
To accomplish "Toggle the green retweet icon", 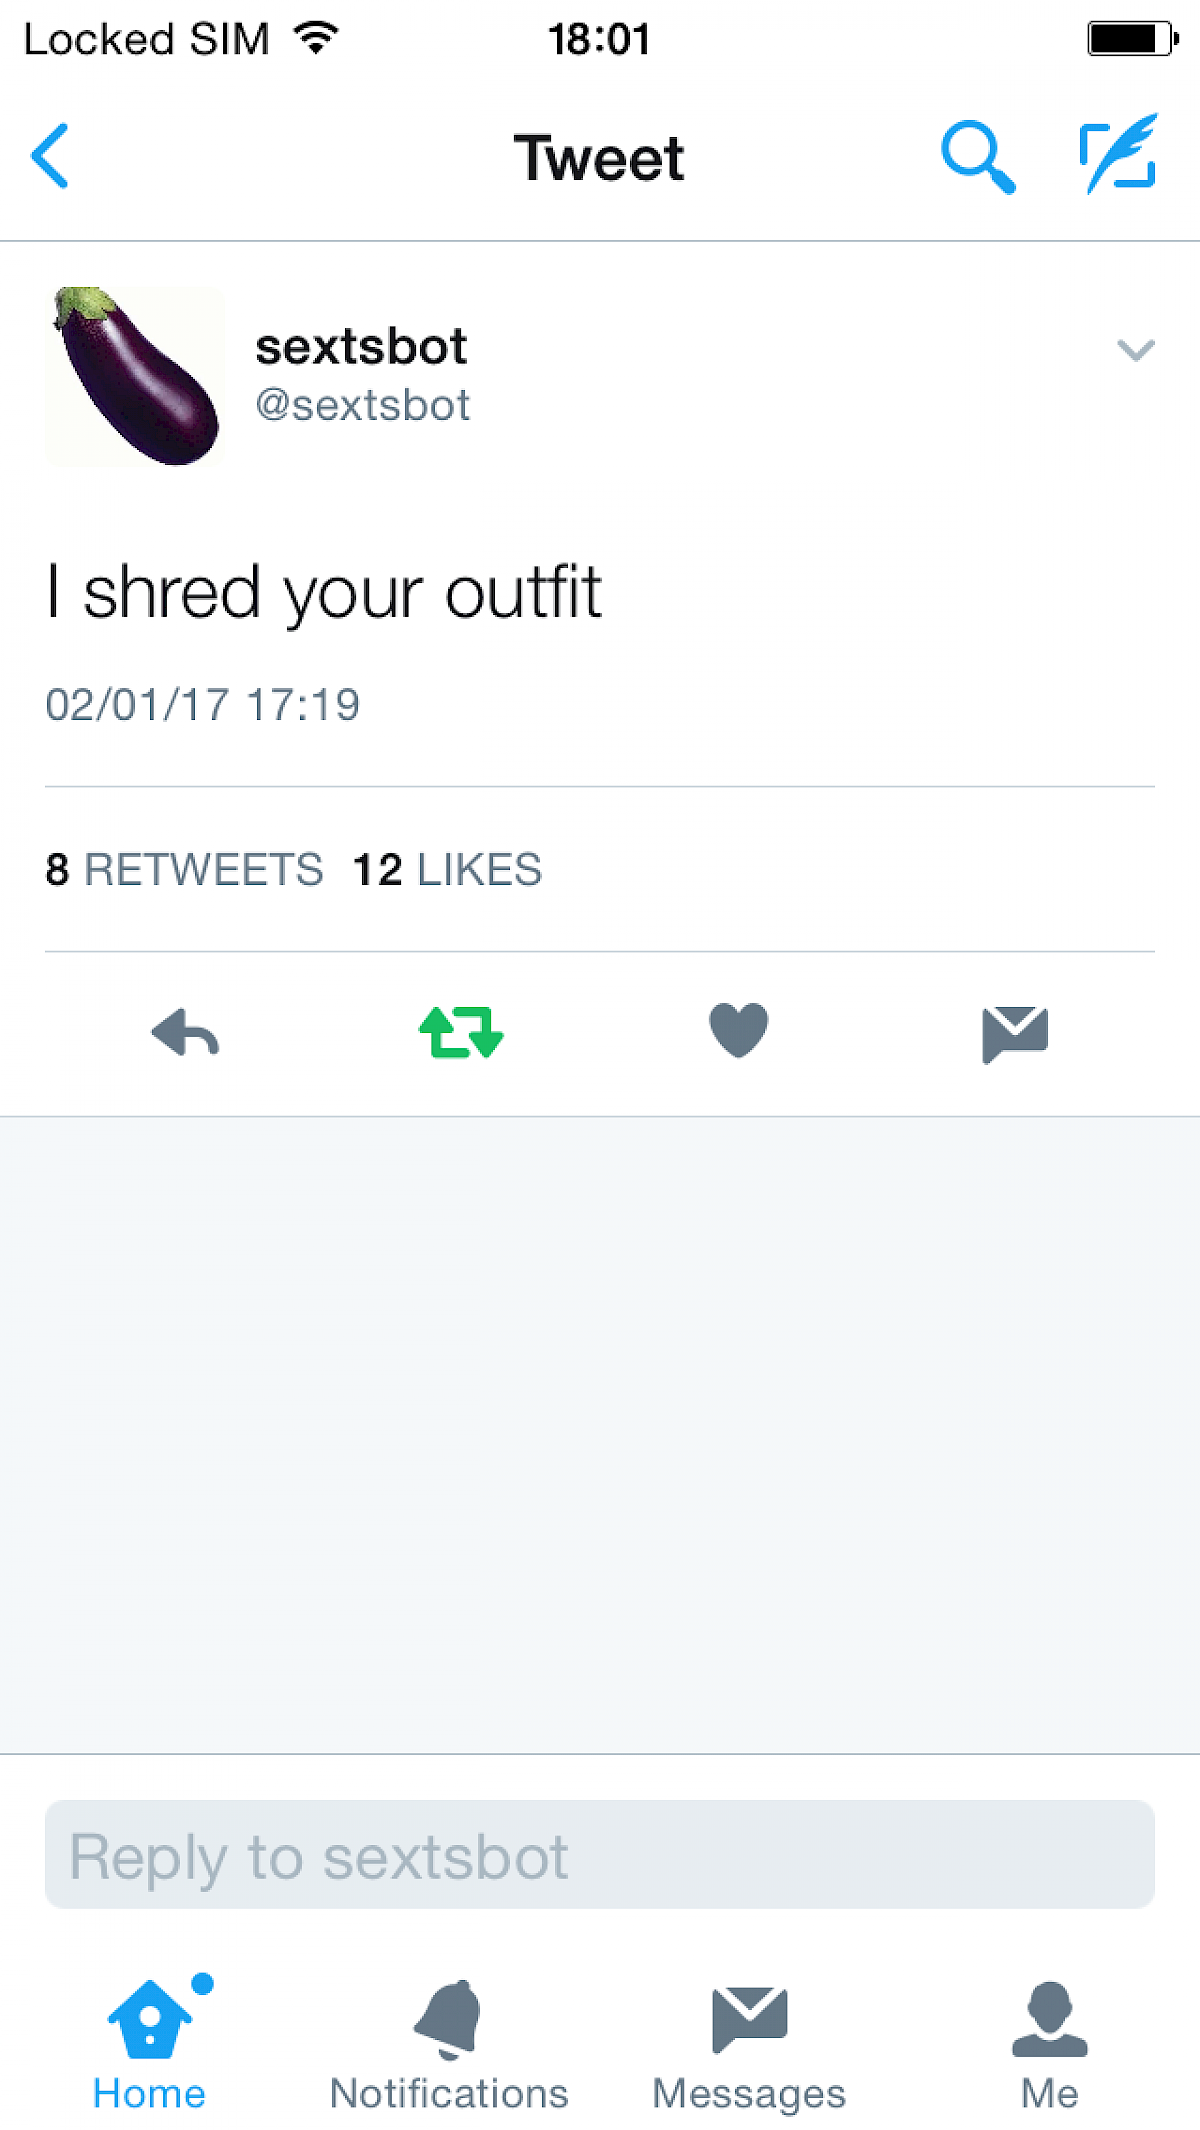I will (461, 1032).
